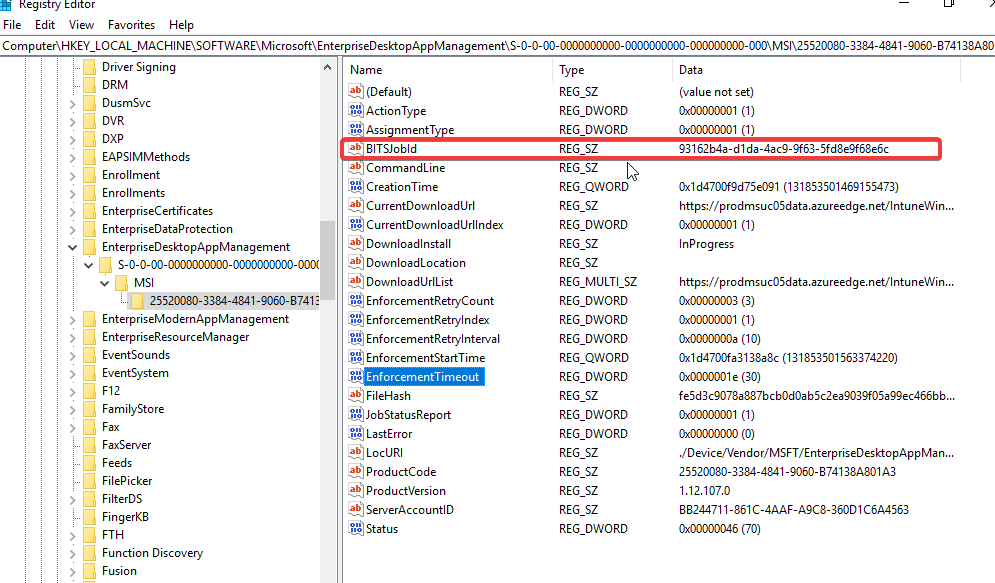Open the Help menu
995x583 pixels.
[181, 25]
